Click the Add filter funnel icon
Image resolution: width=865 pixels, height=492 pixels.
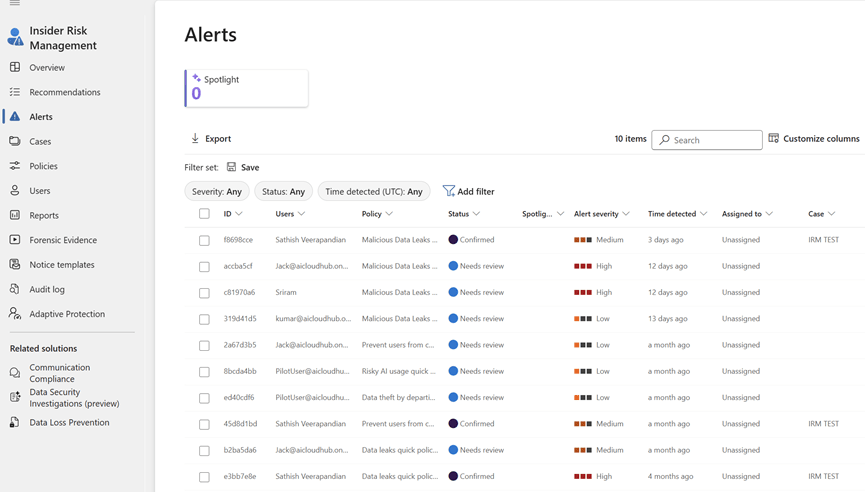(x=449, y=191)
